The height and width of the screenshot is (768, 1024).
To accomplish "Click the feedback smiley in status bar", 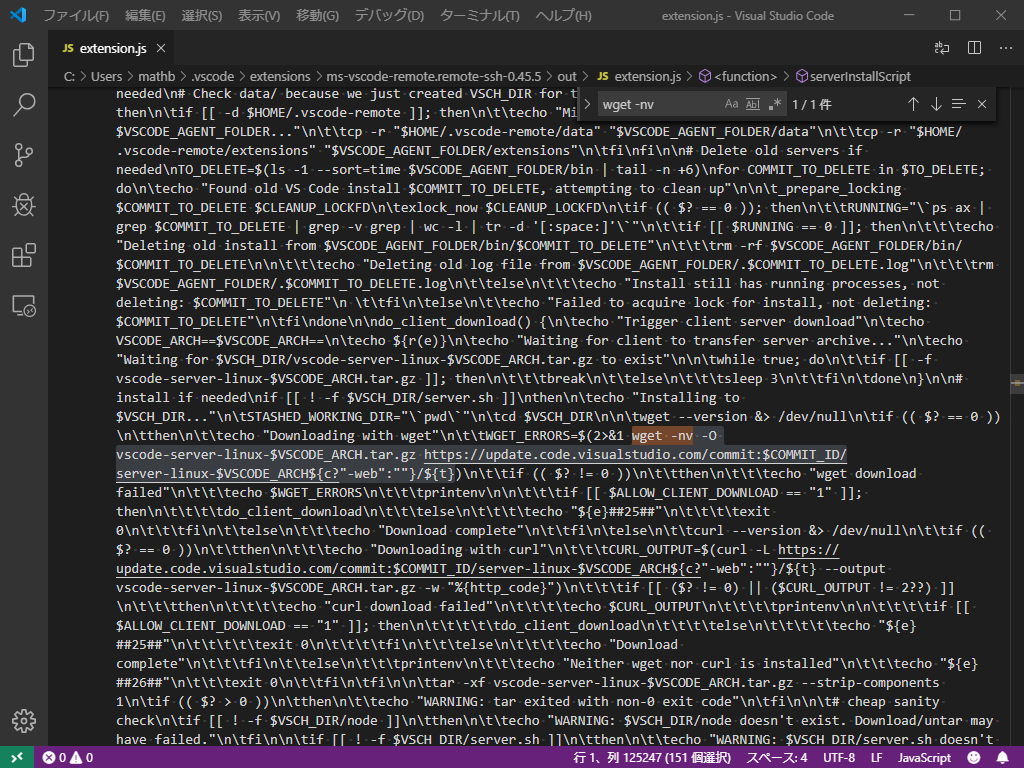I will click(974, 758).
